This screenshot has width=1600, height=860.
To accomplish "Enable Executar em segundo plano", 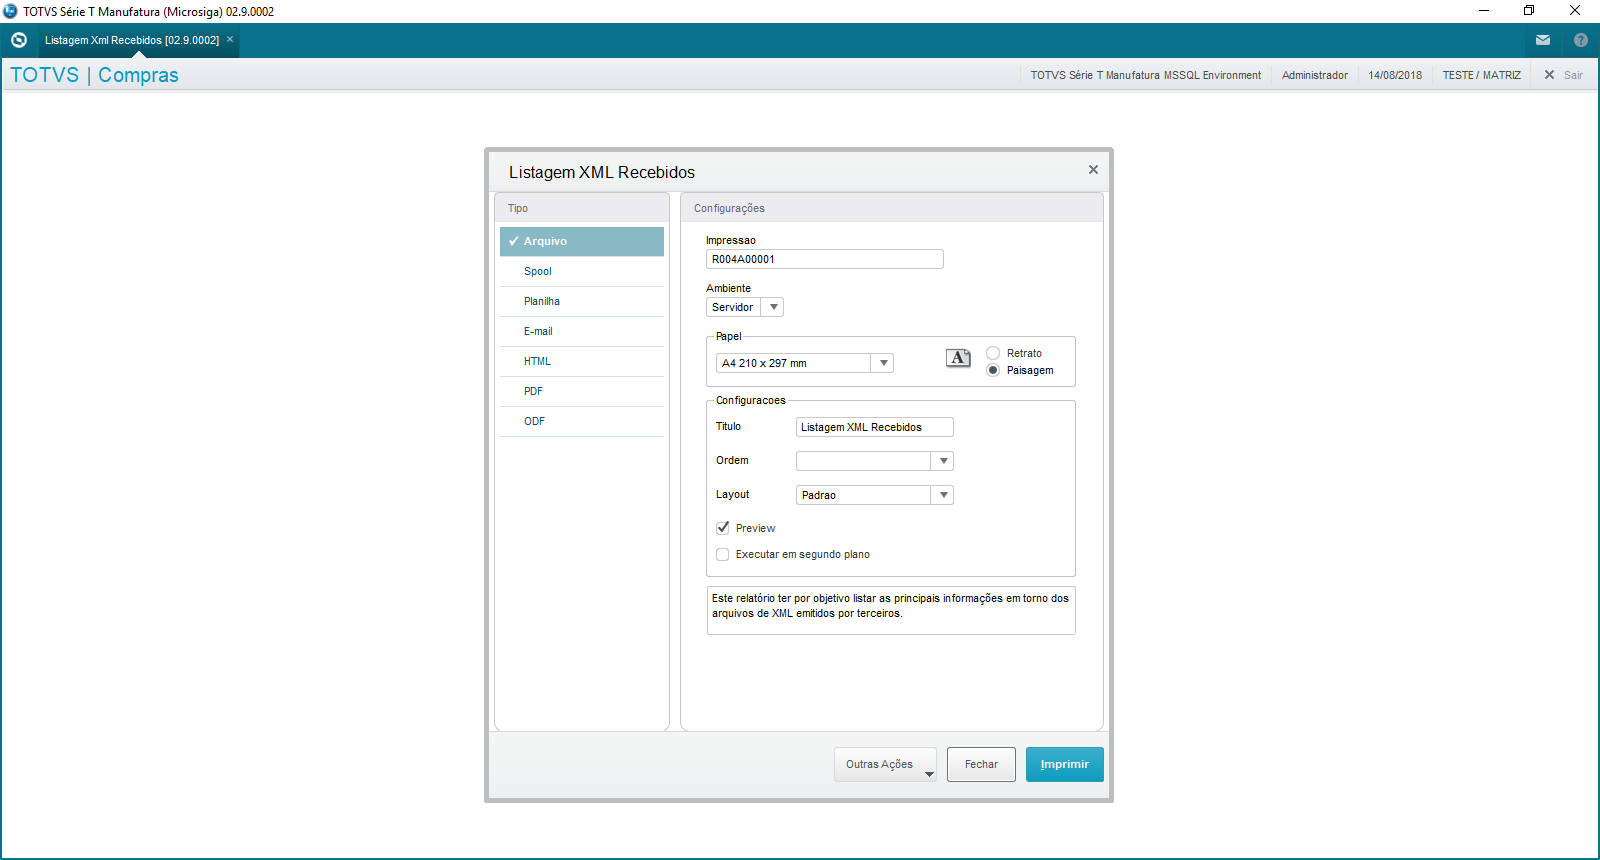I will tap(723, 554).
